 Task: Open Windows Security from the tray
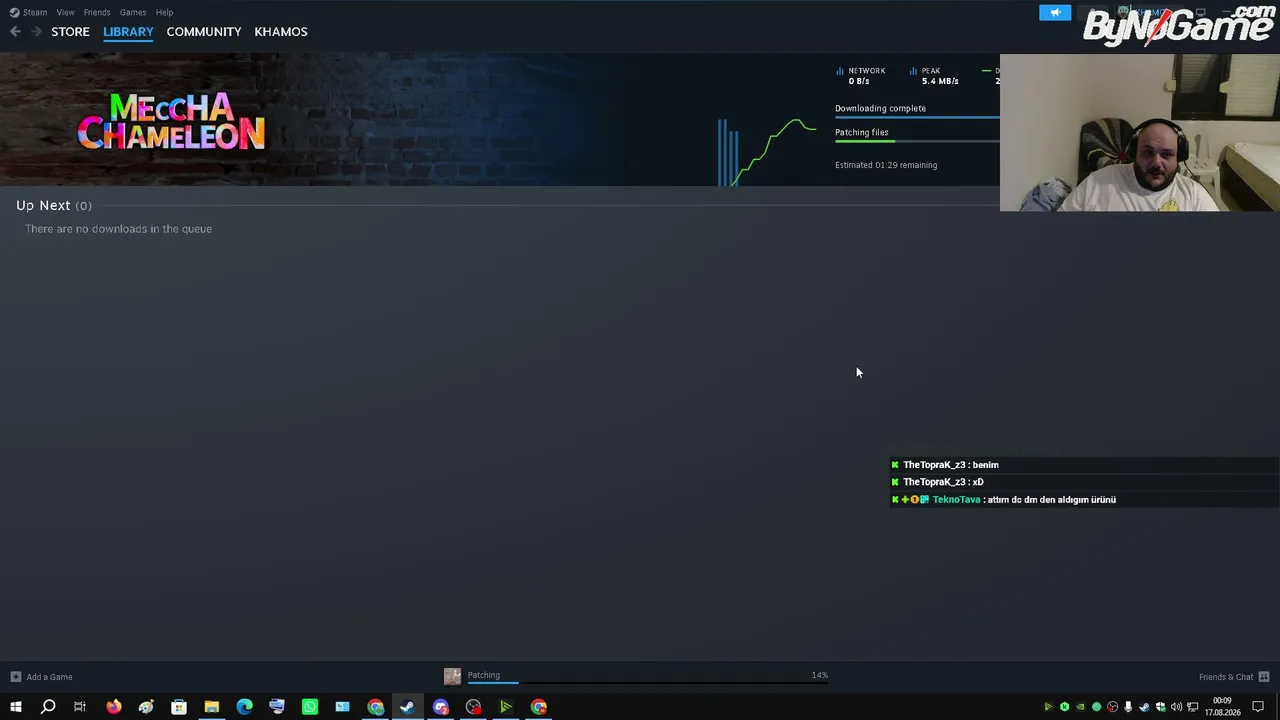point(1160,707)
